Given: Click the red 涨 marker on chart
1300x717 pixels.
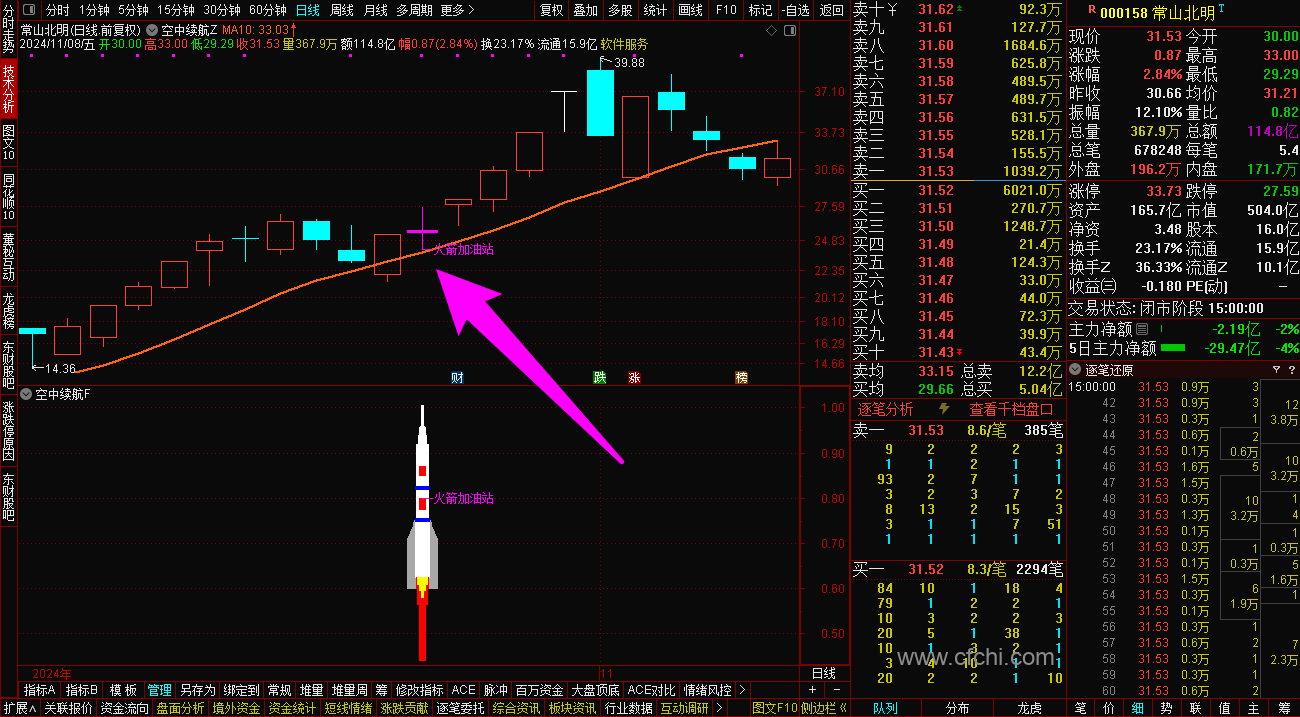Looking at the screenshot, I should pos(634,377).
